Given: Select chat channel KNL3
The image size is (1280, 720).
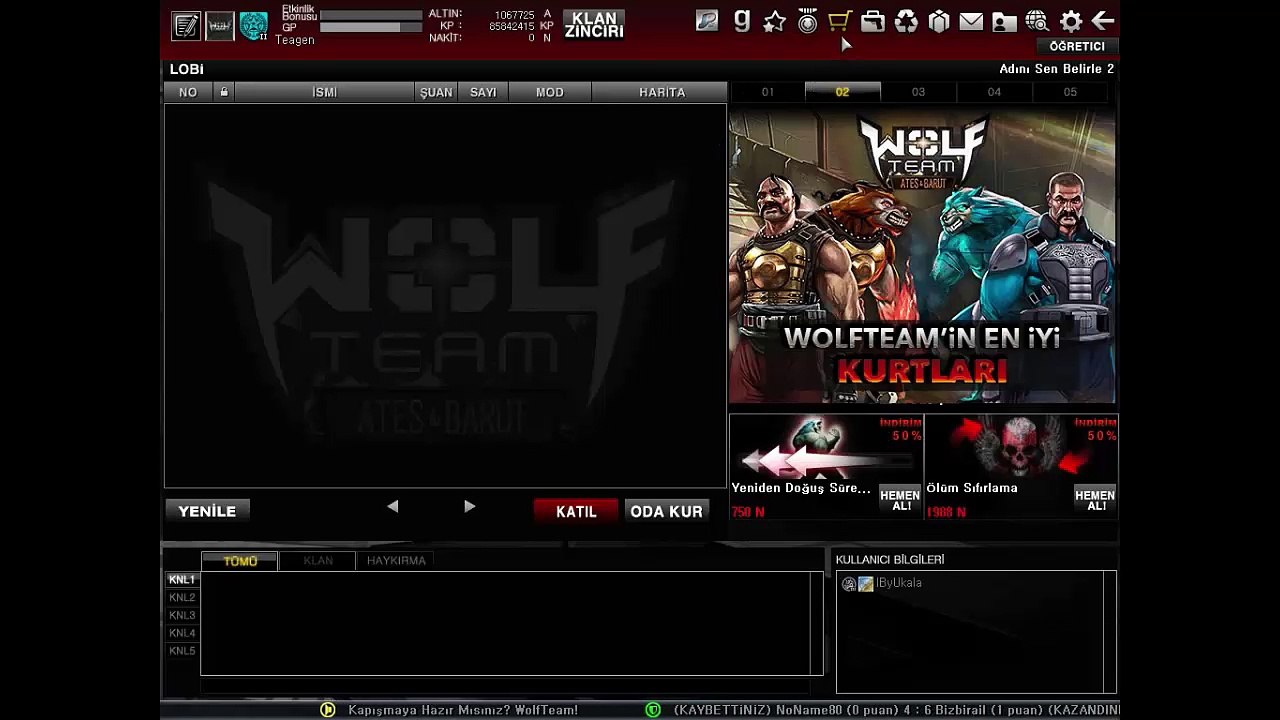Looking at the screenshot, I should point(182,616).
